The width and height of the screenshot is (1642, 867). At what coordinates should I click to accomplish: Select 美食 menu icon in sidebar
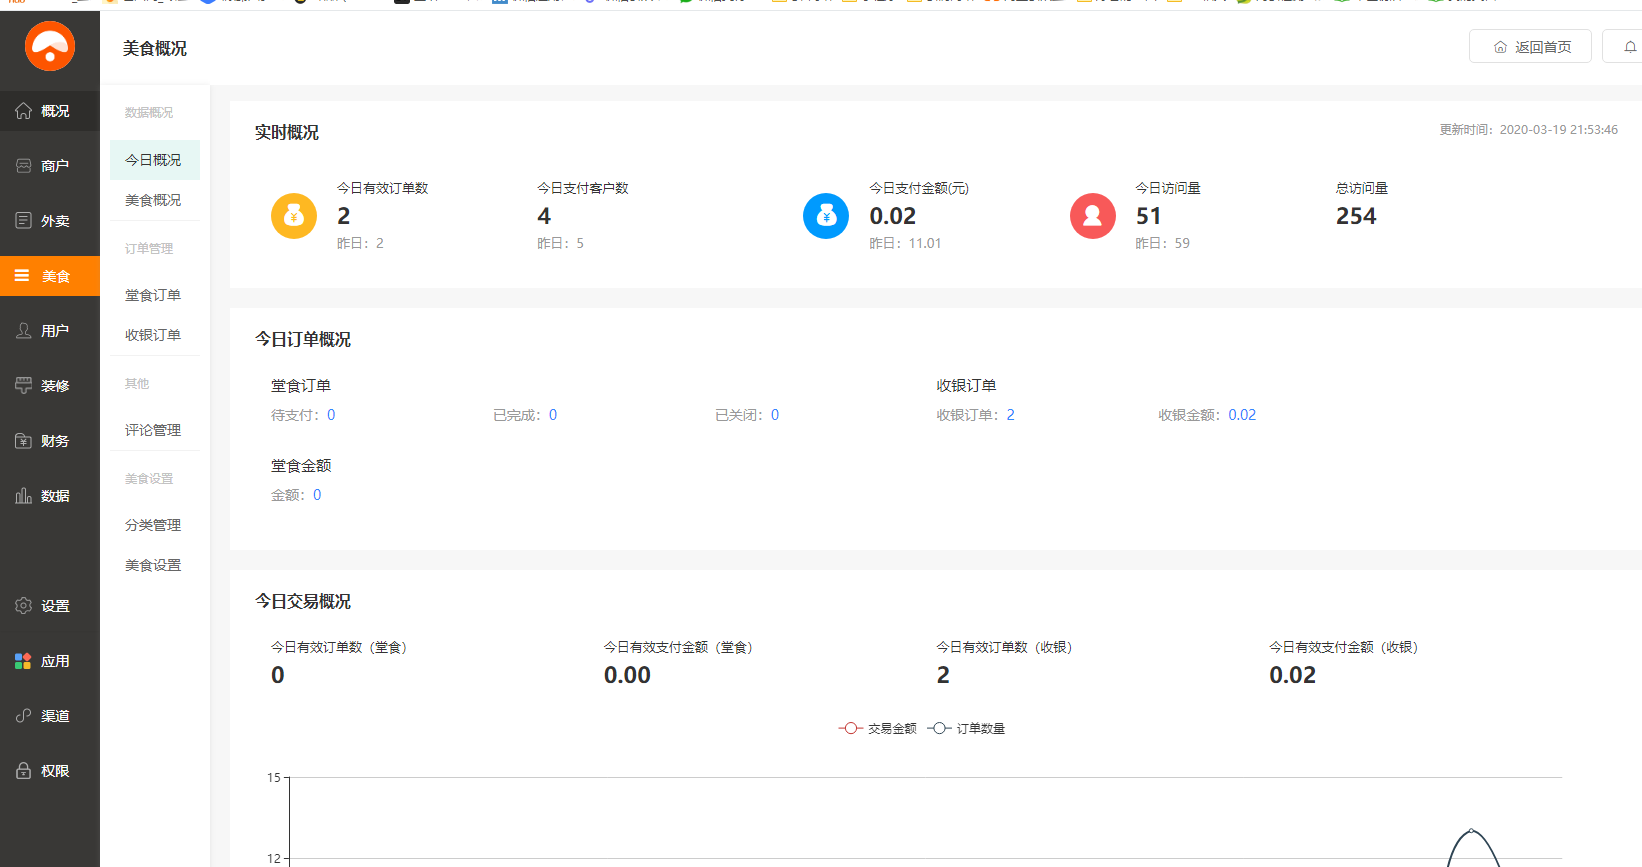22,276
